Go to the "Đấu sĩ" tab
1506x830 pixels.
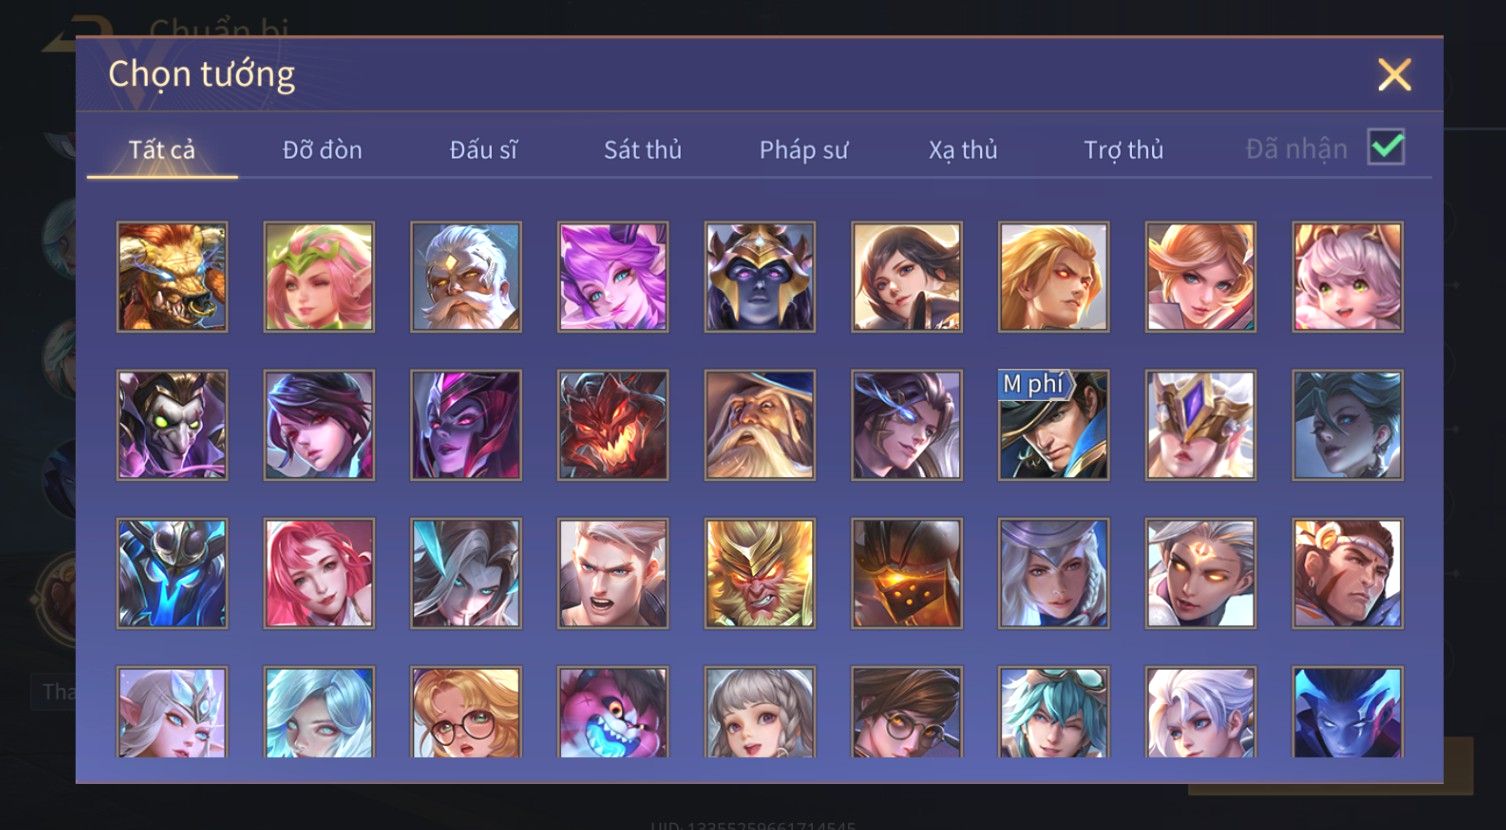coord(483,150)
